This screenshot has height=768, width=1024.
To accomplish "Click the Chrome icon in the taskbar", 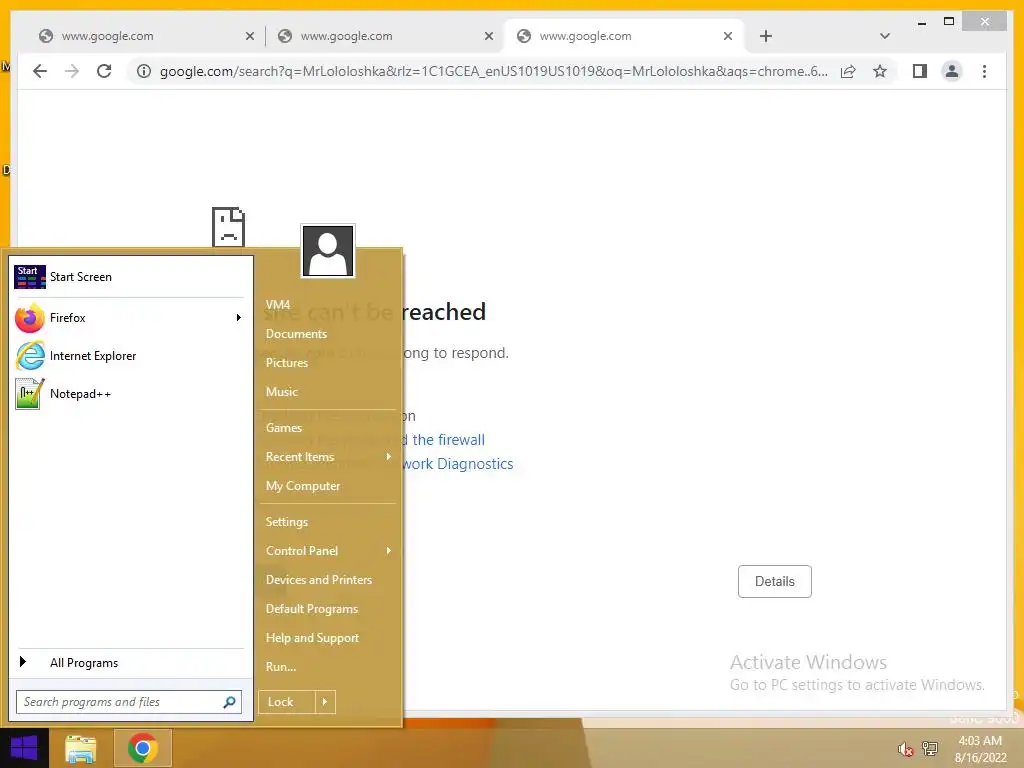I will [143, 748].
